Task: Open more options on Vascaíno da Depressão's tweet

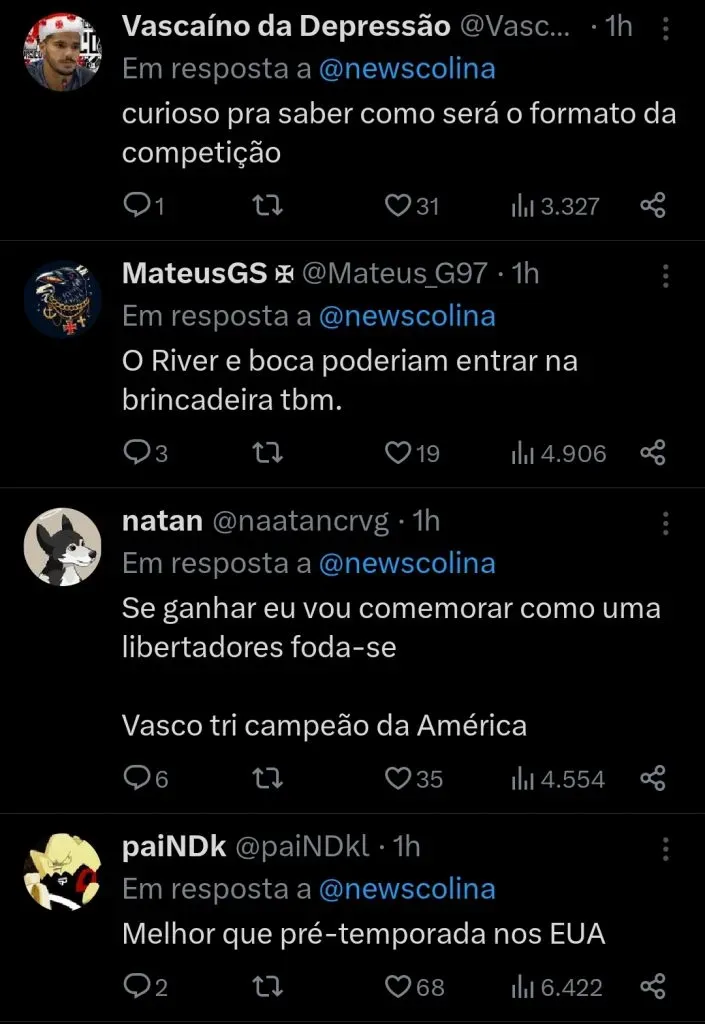Action: [x=667, y=29]
